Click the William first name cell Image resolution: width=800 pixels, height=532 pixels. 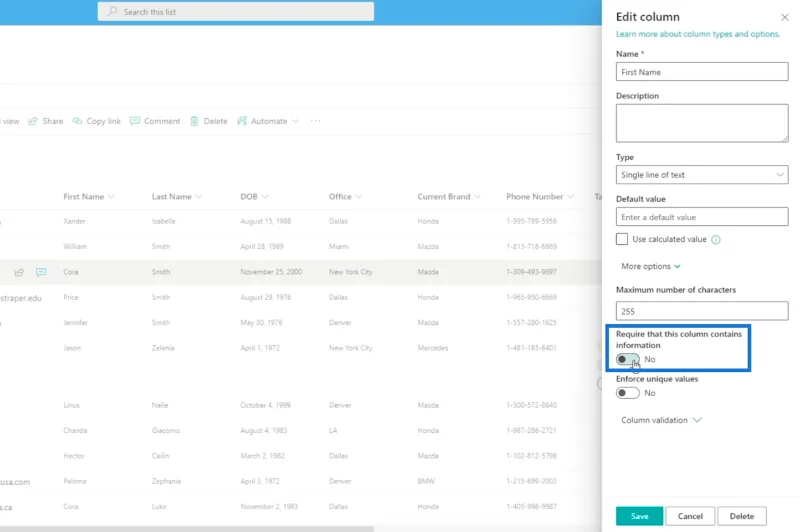click(75, 246)
